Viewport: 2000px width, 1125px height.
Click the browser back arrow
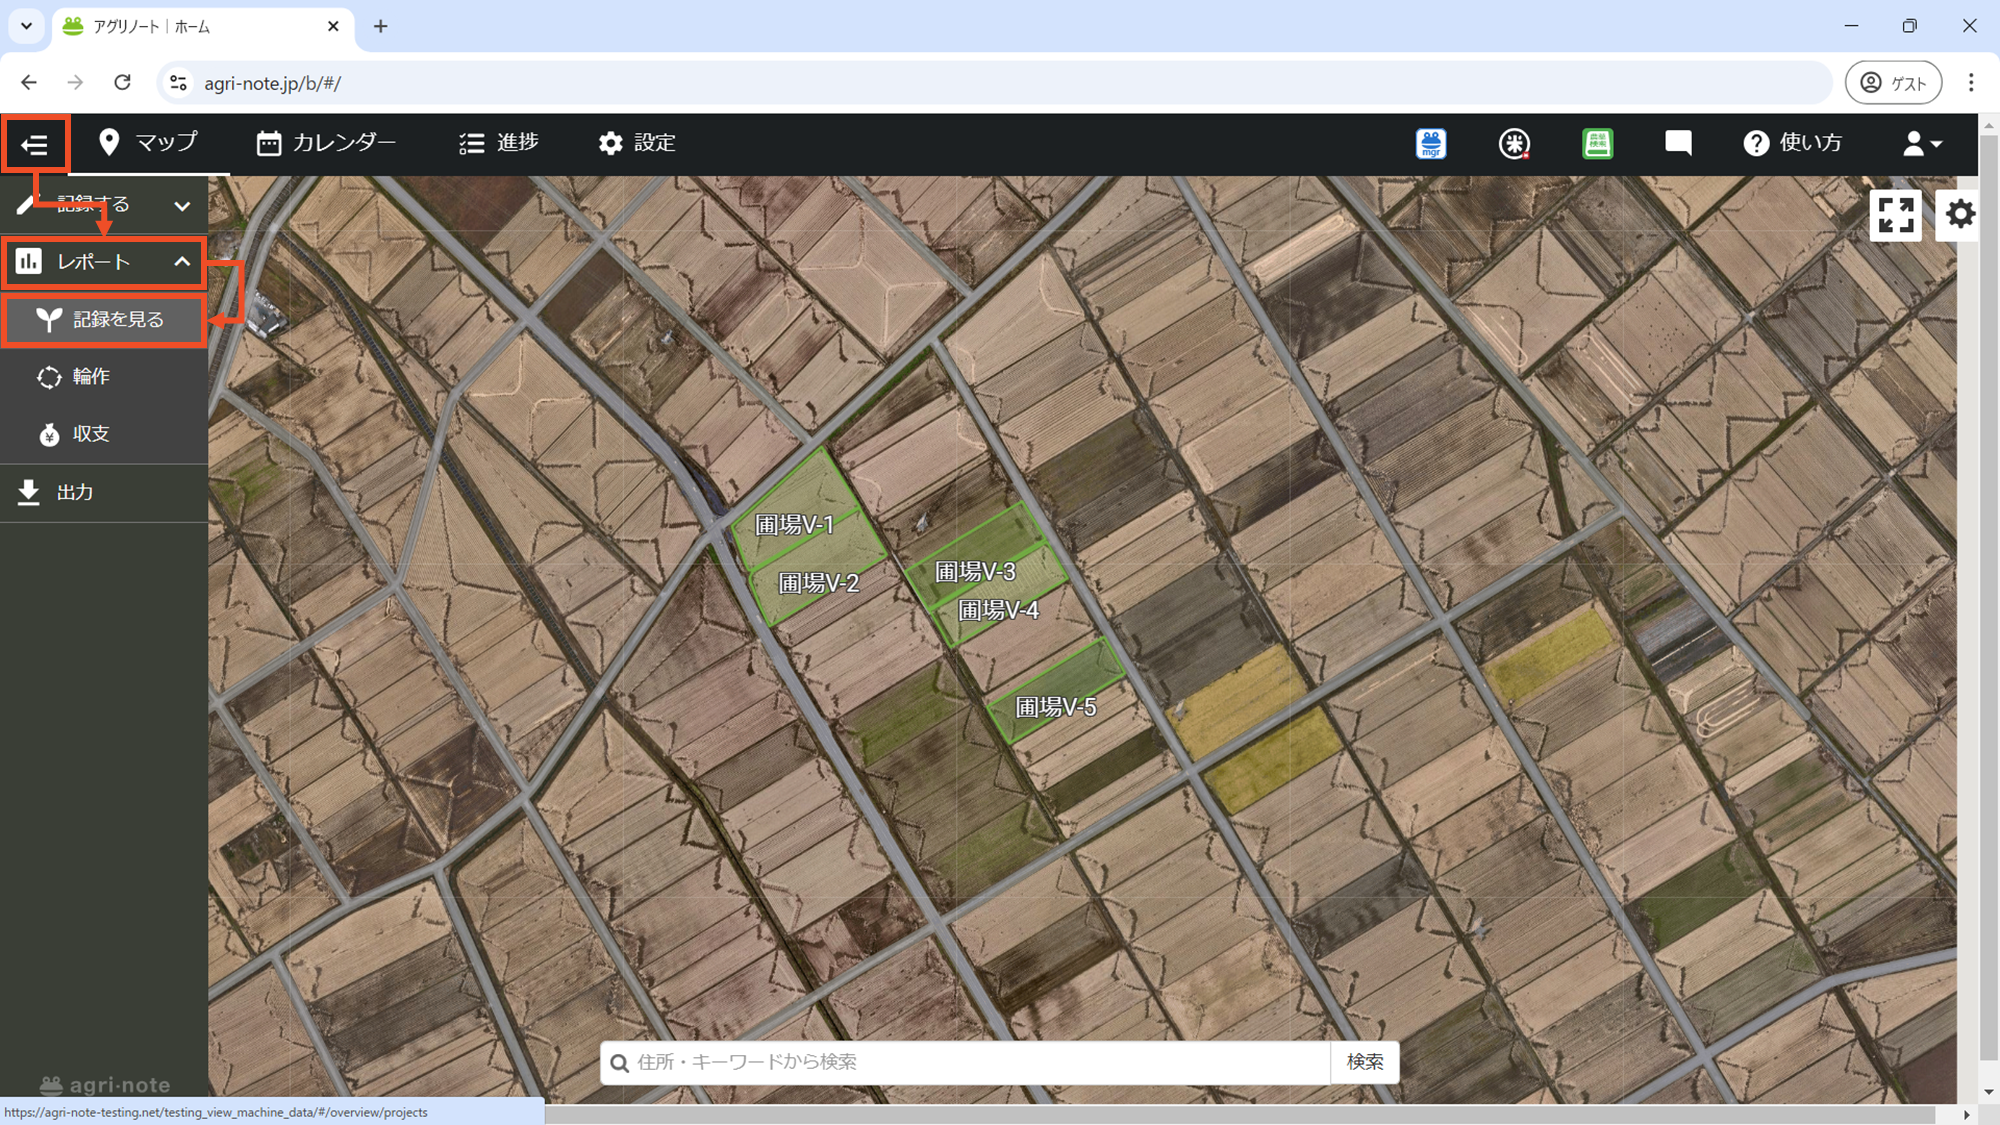(x=29, y=83)
